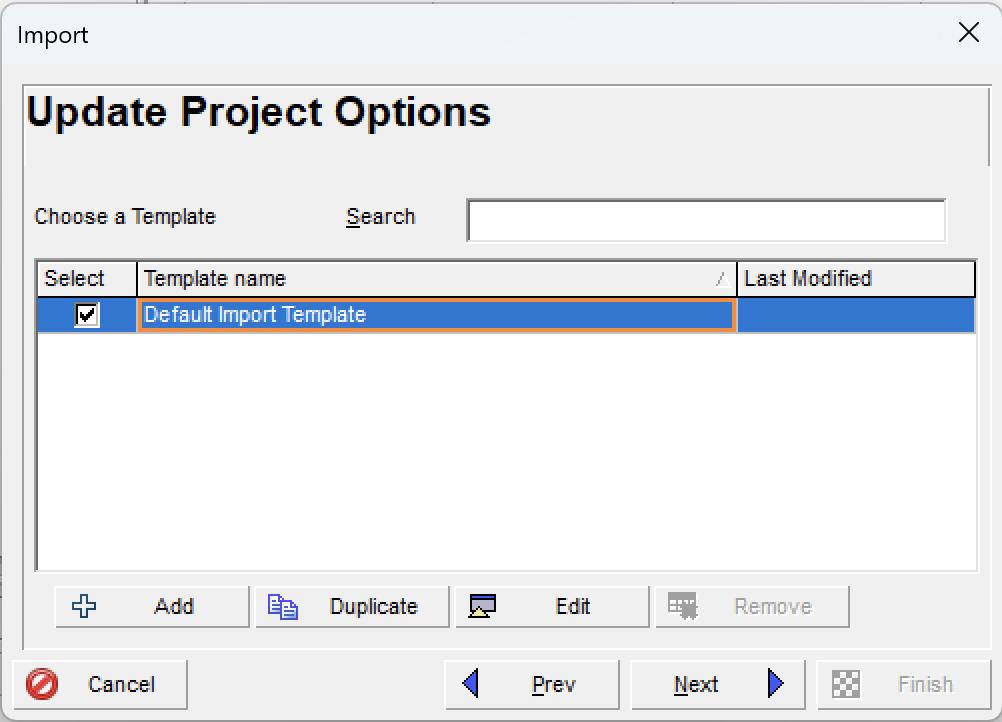This screenshot has height=722, width=1002.
Task: Cancel the import wizard
Action: [100, 684]
